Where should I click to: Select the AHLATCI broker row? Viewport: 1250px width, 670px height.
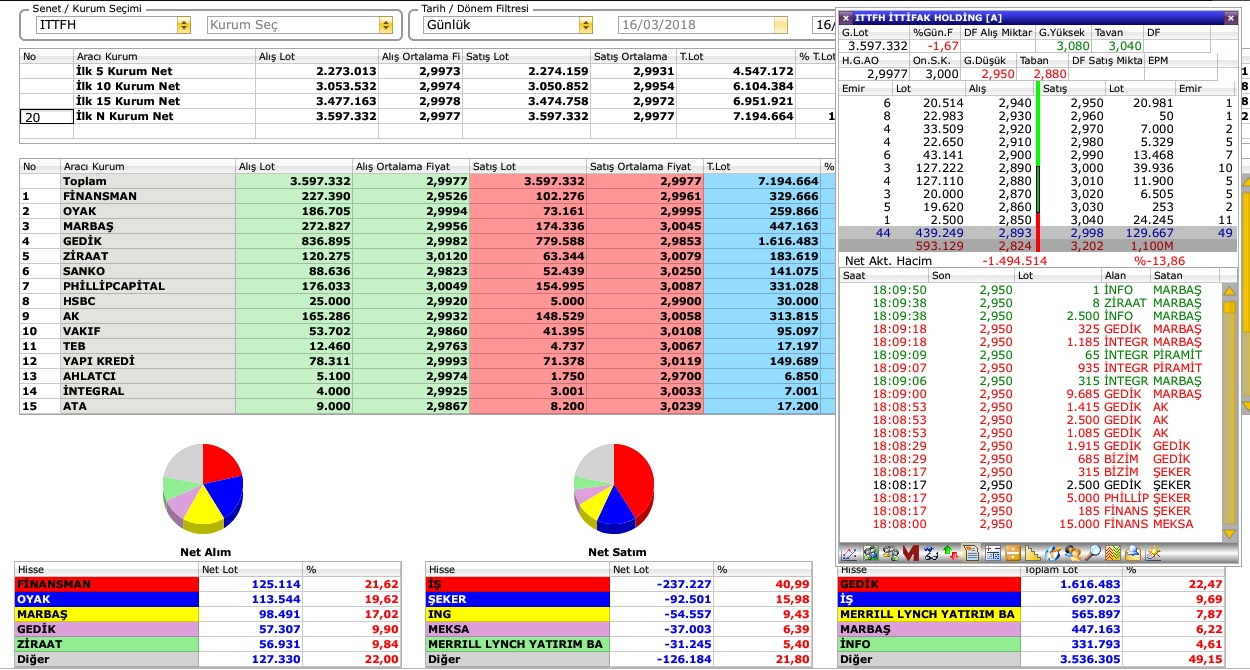click(428, 376)
